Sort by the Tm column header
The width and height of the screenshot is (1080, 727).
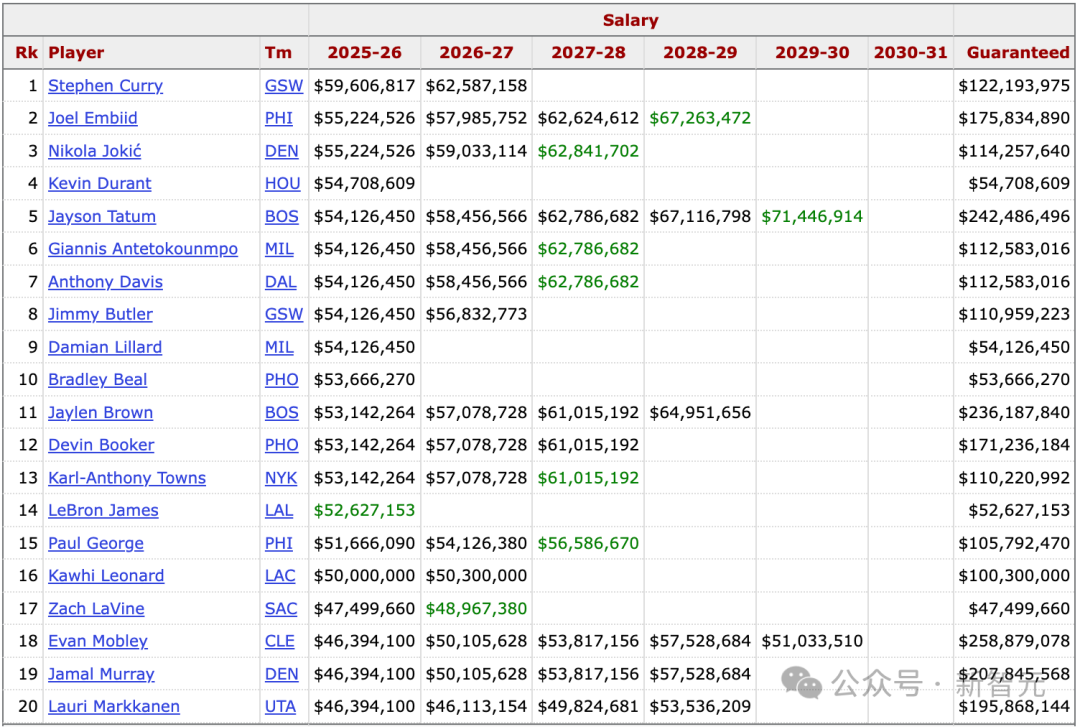pyautogui.click(x=278, y=52)
